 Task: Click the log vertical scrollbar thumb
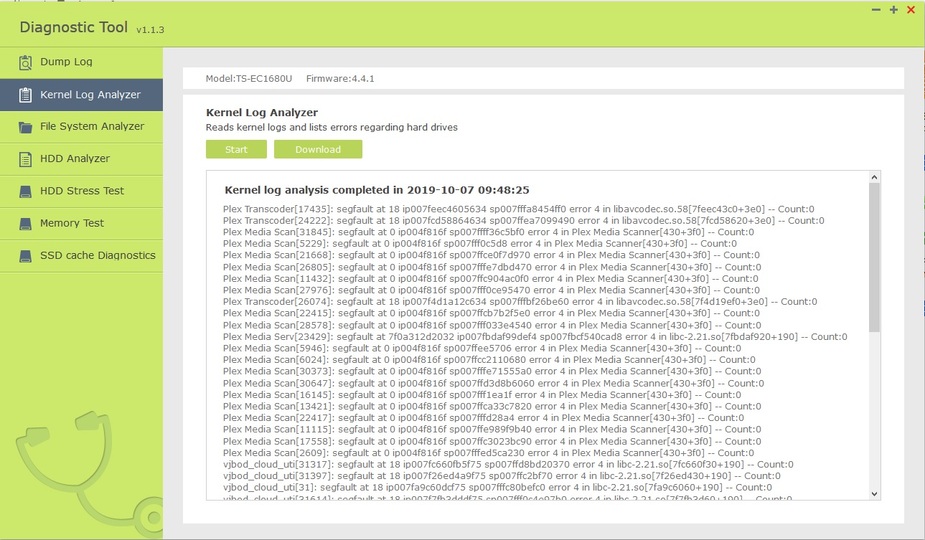click(874, 257)
